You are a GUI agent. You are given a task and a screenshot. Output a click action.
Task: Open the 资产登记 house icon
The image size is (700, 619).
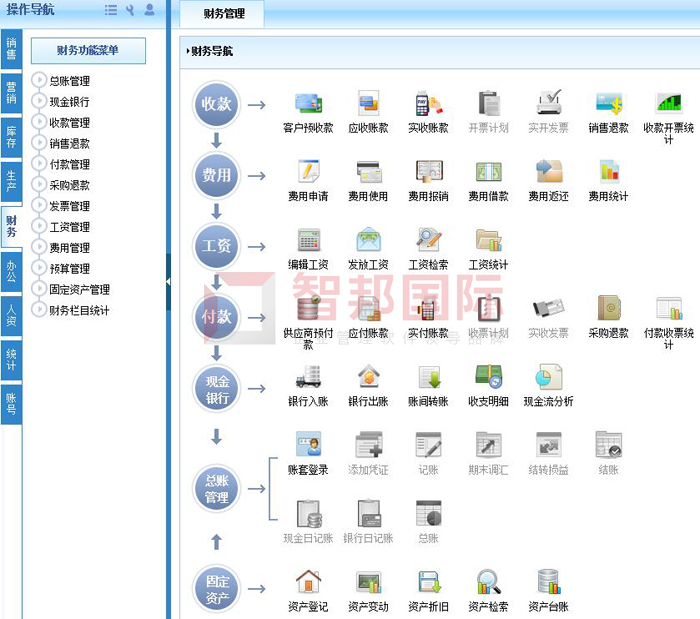click(307, 582)
